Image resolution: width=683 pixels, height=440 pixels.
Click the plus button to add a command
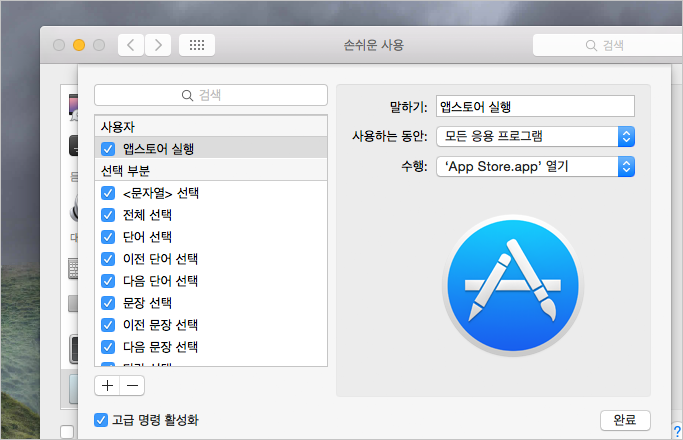[107, 385]
